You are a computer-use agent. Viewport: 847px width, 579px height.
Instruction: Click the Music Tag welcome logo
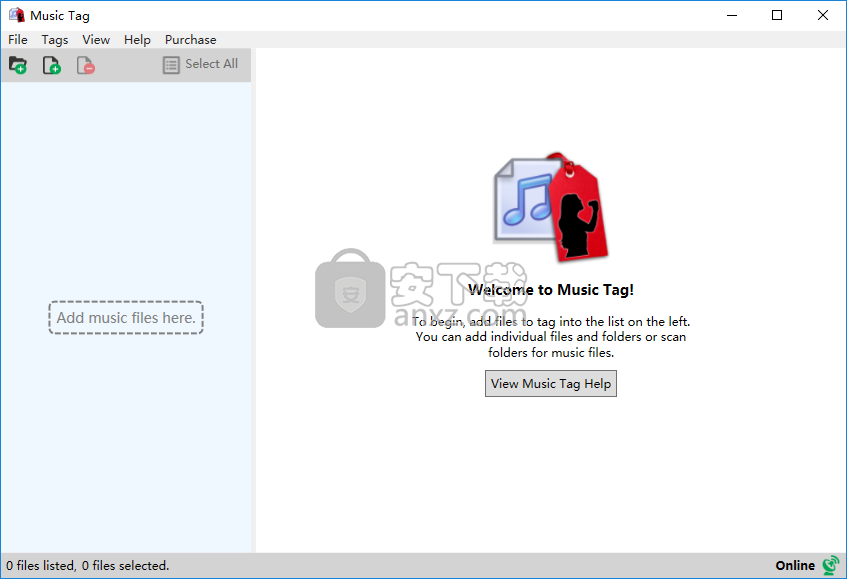pyautogui.click(x=551, y=207)
